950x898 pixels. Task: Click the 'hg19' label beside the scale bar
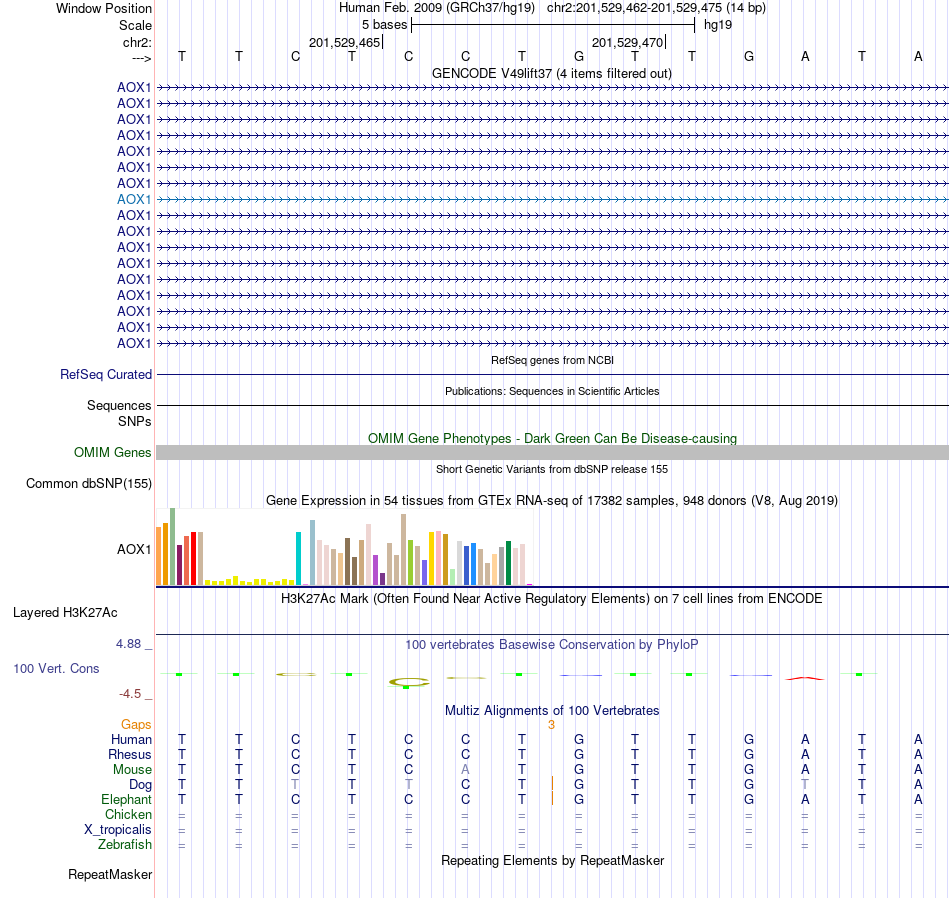[718, 25]
